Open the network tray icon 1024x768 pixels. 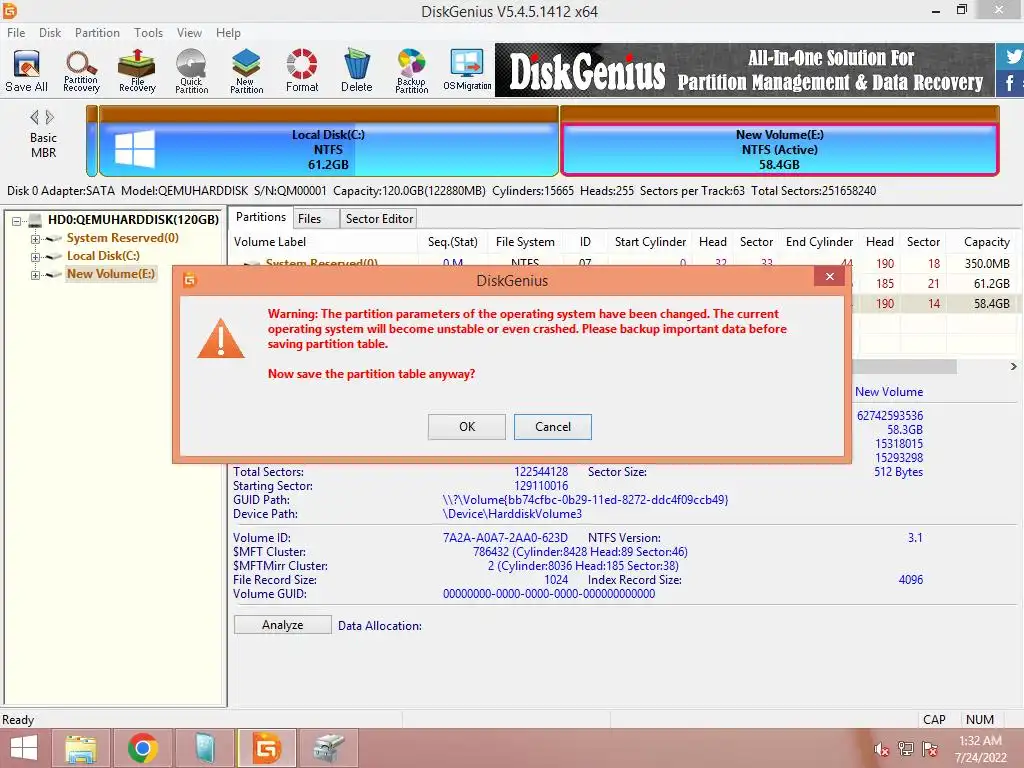click(x=905, y=749)
